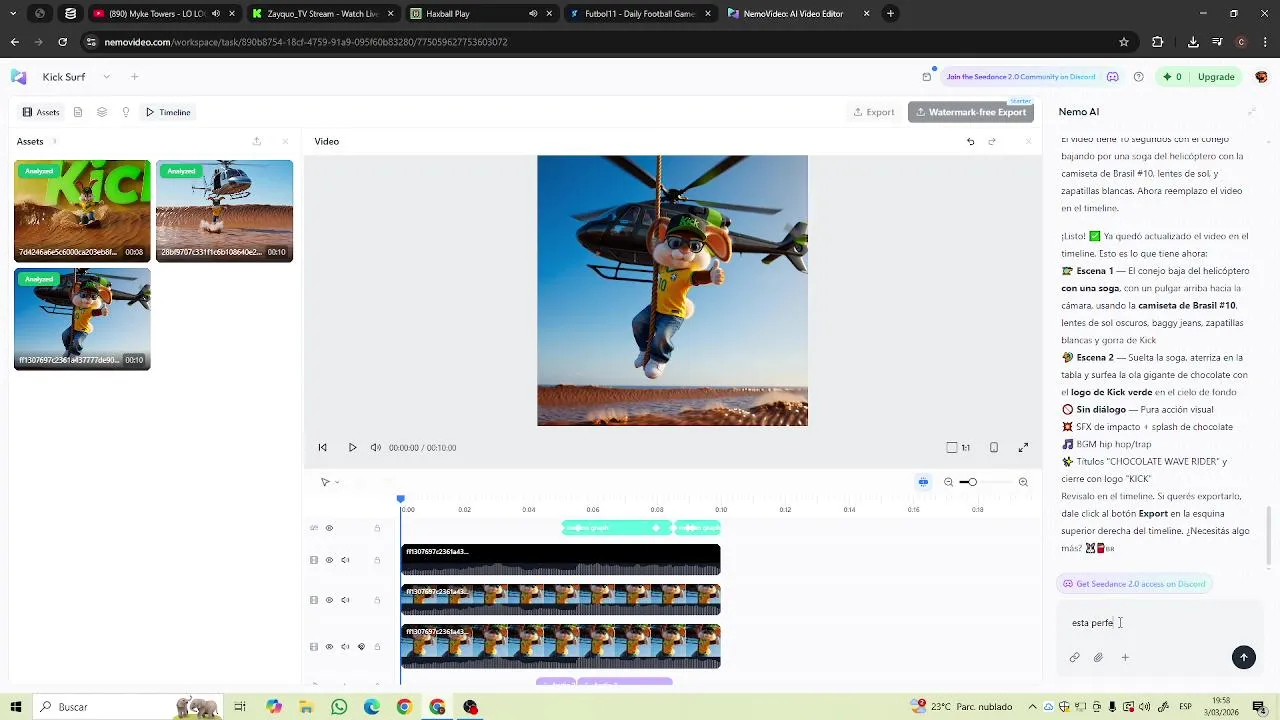Open the chat plus options
The height and width of the screenshot is (720, 1280).
(x=1125, y=658)
